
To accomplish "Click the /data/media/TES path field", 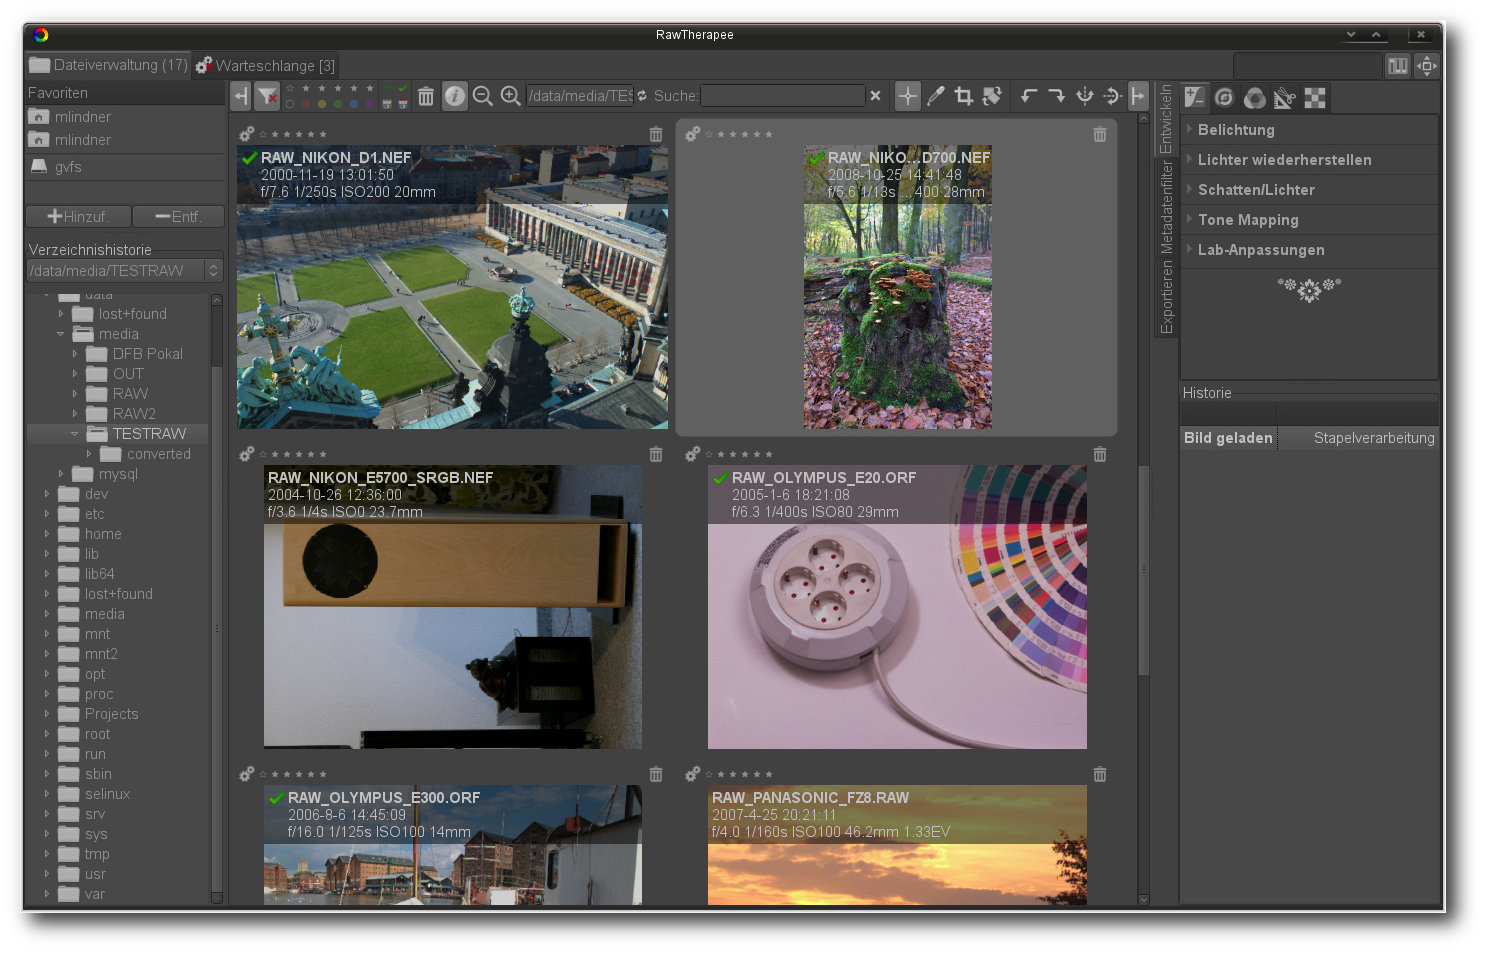I will click(580, 96).
